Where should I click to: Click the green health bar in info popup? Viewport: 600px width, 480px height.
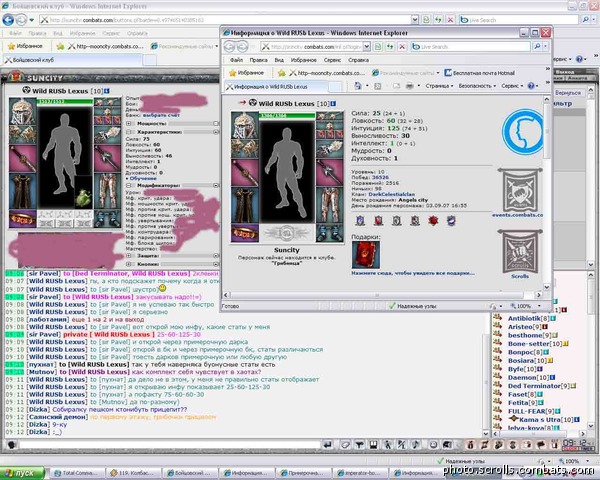point(287,116)
